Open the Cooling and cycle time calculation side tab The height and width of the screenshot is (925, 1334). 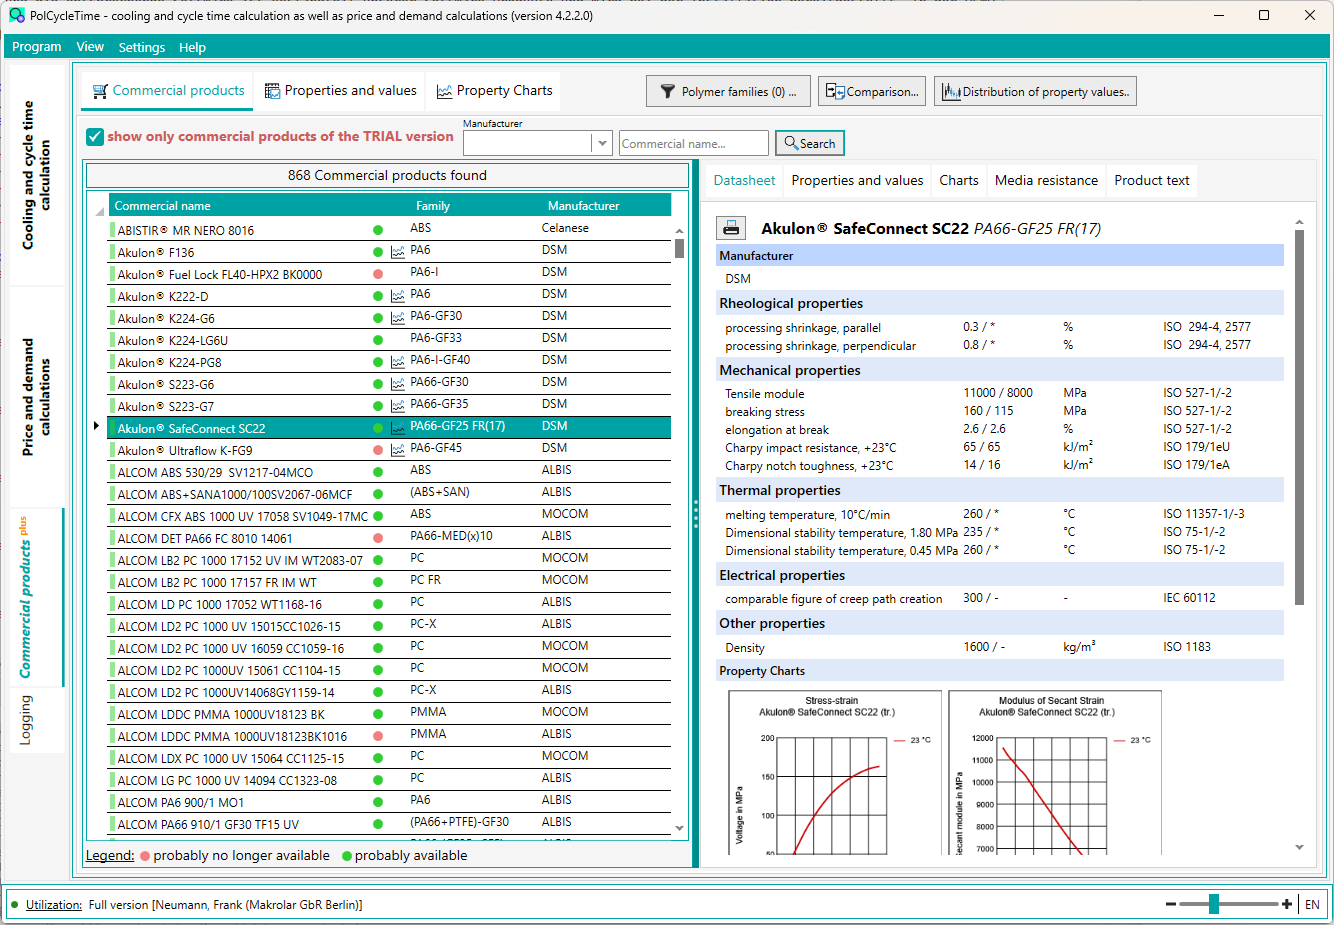coord(37,175)
